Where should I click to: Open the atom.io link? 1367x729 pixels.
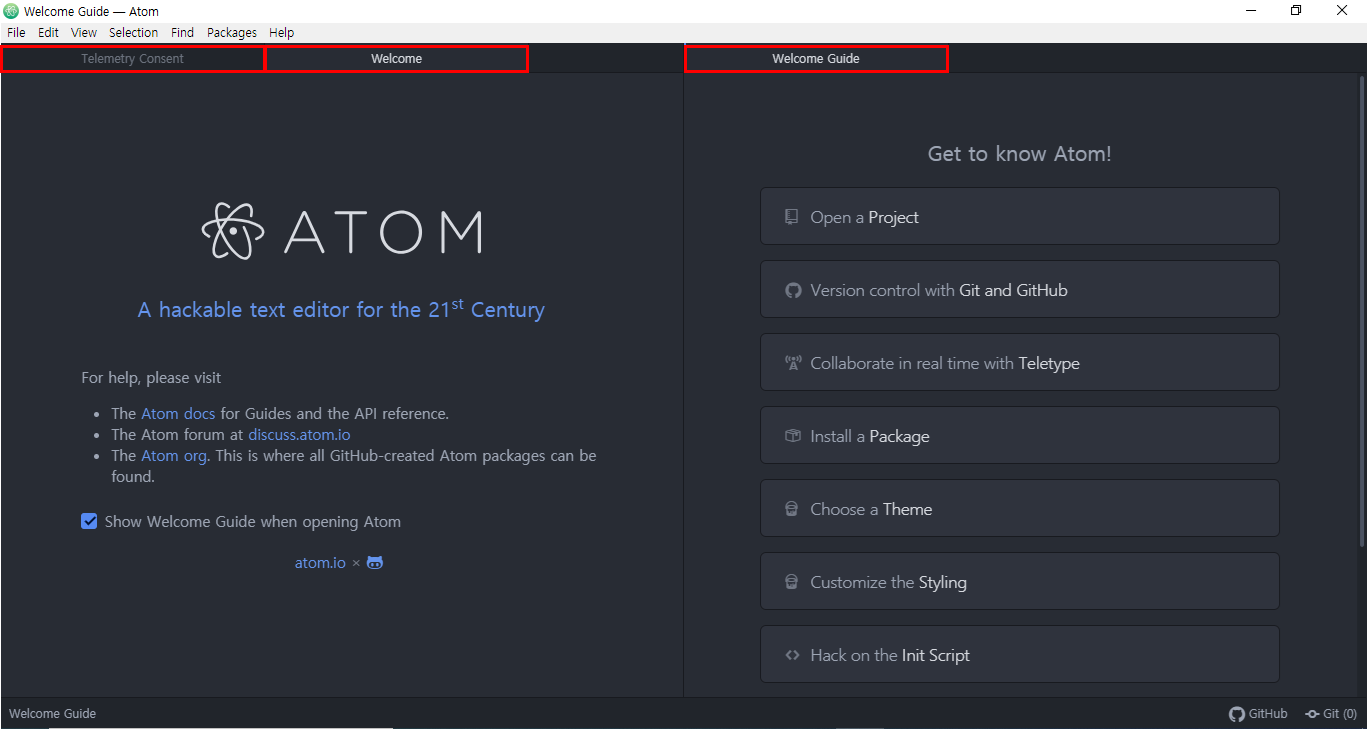320,563
